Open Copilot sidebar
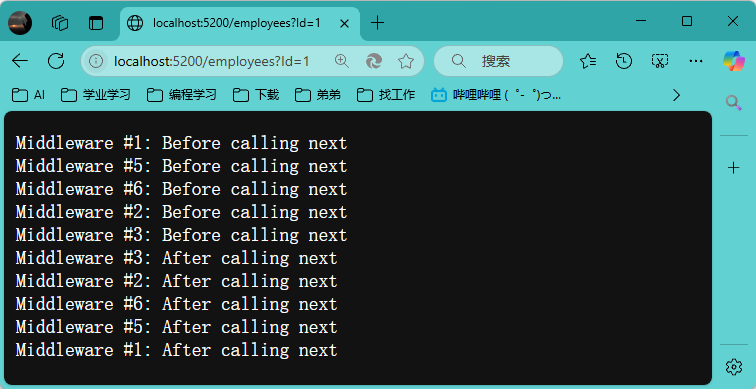The width and height of the screenshot is (756, 389). 733,61
